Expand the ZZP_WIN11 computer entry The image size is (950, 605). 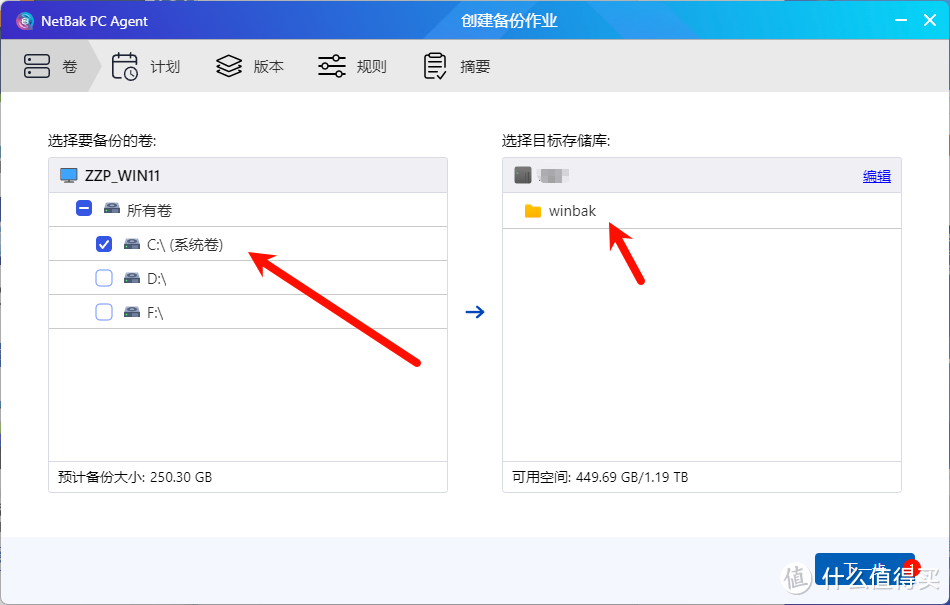[x=120, y=175]
